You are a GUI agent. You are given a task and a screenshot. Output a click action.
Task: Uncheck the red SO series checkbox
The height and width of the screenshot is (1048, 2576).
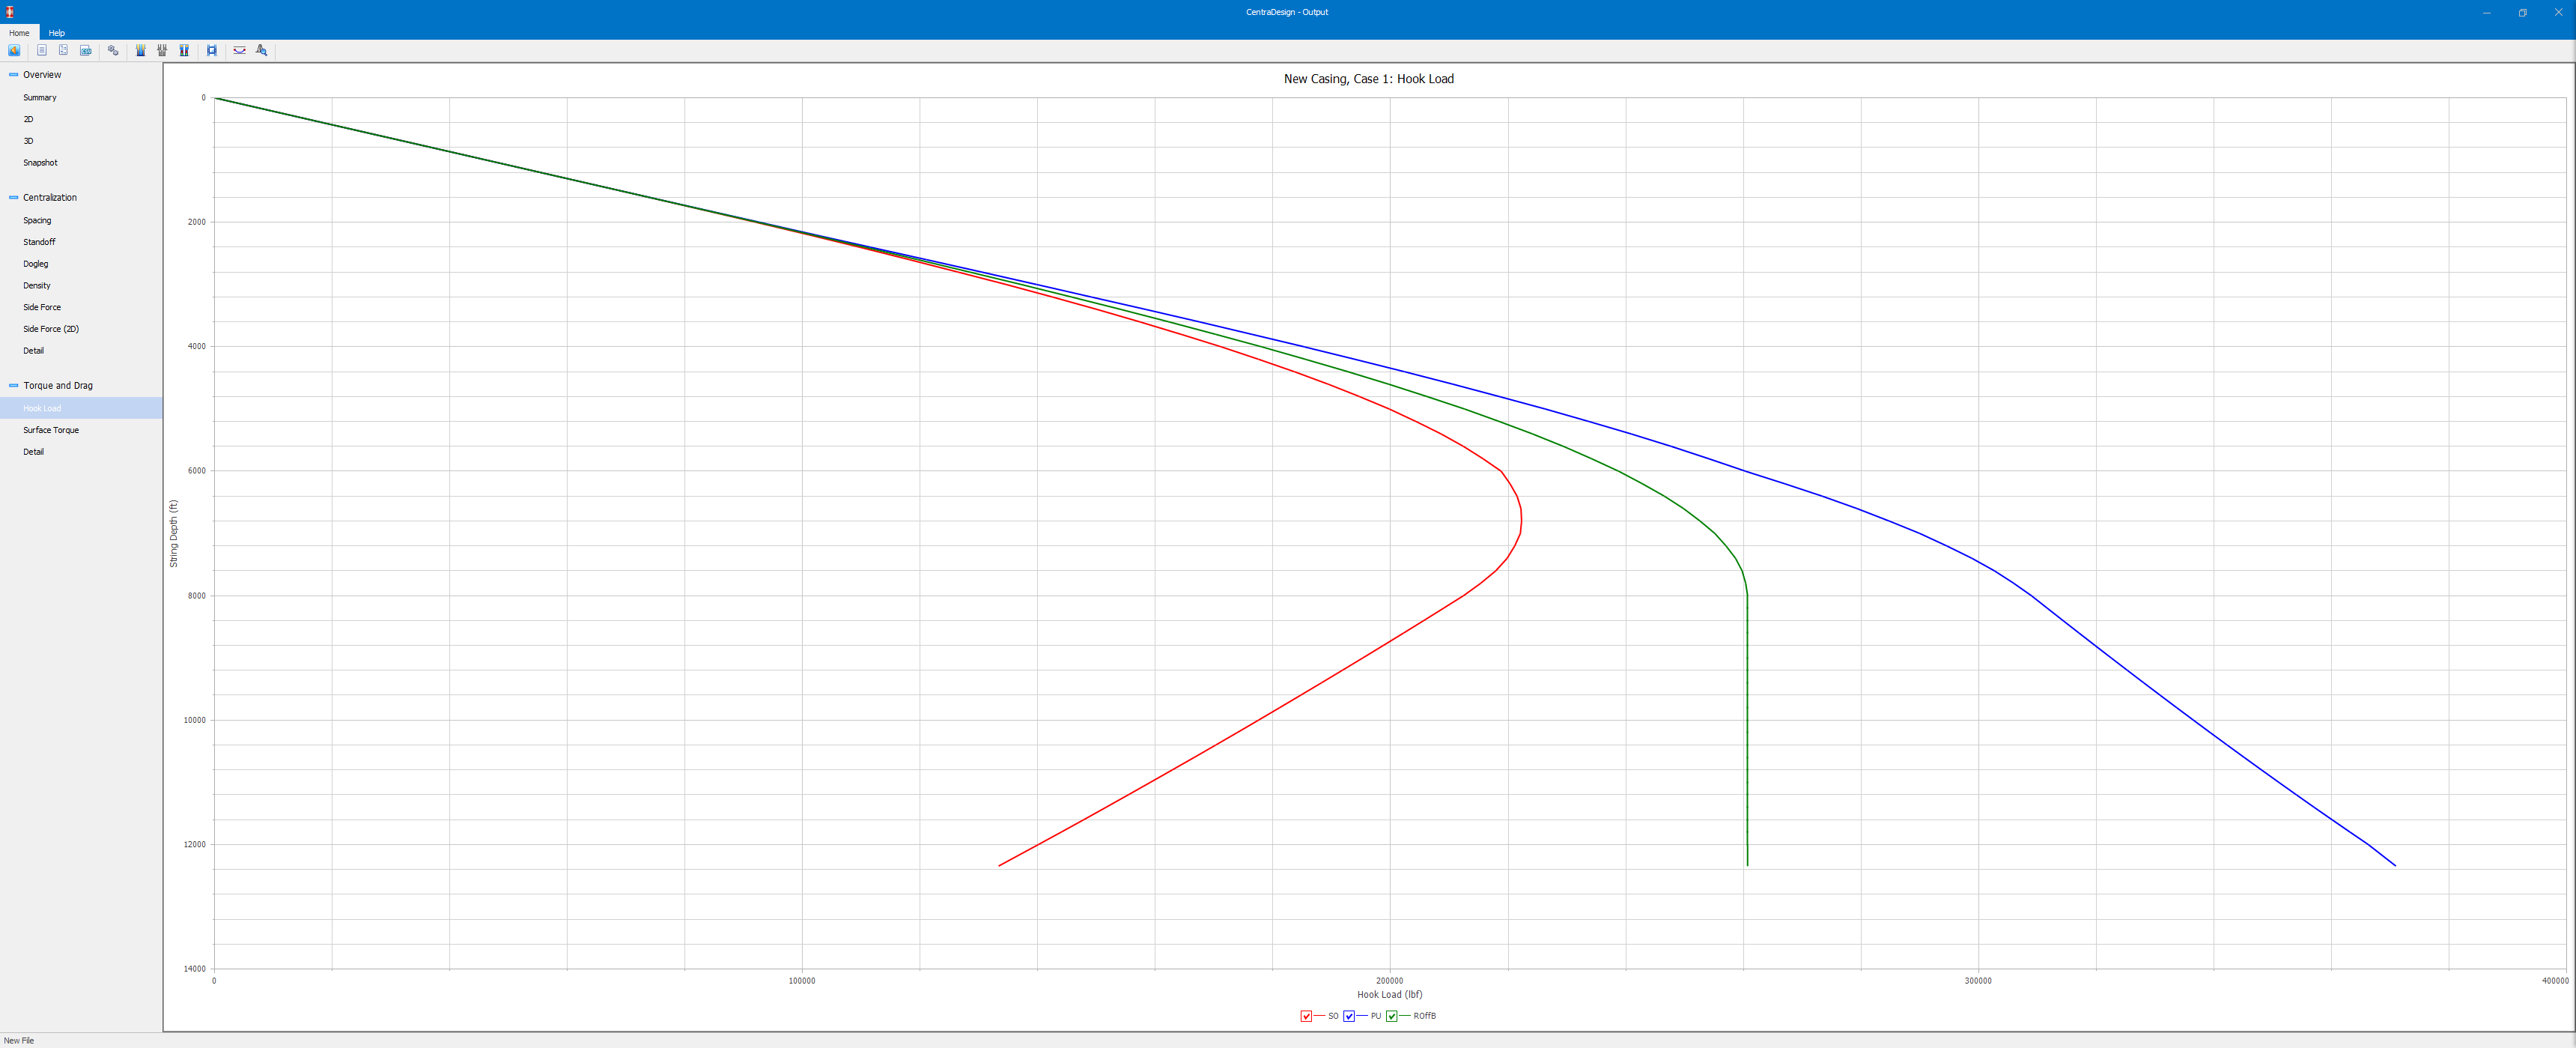coord(1306,1016)
